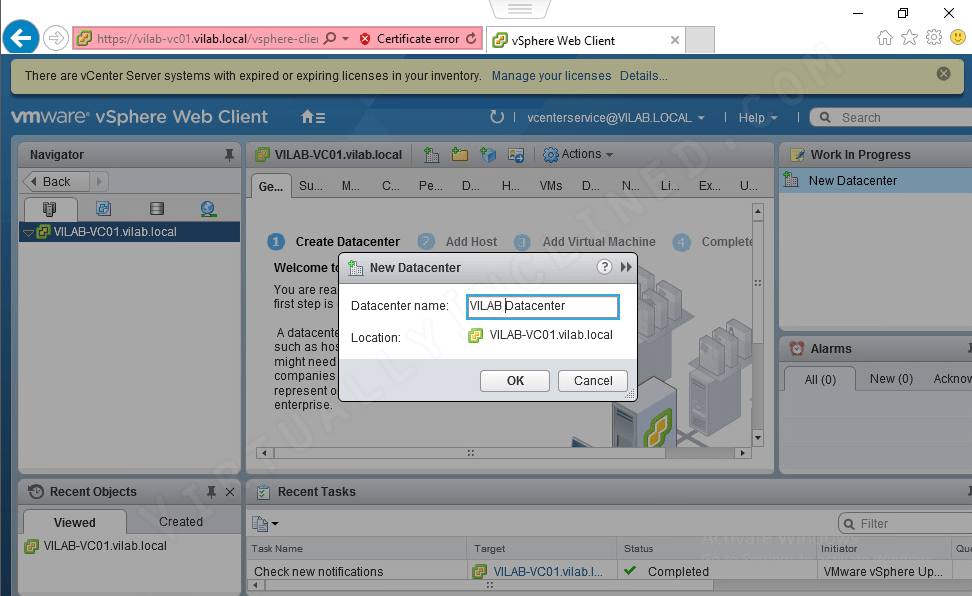Screen dimensions: 972x596
Task: Open the Manage your licenses link
Action: coord(550,75)
